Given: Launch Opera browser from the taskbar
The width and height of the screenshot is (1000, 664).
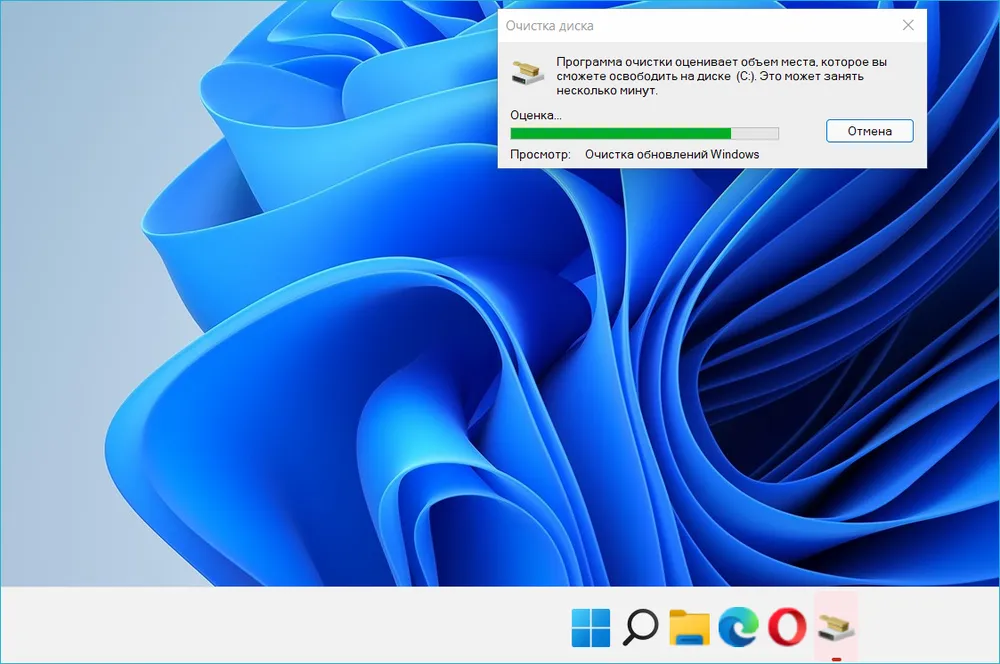Looking at the screenshot, I should [x=787, y=627].
